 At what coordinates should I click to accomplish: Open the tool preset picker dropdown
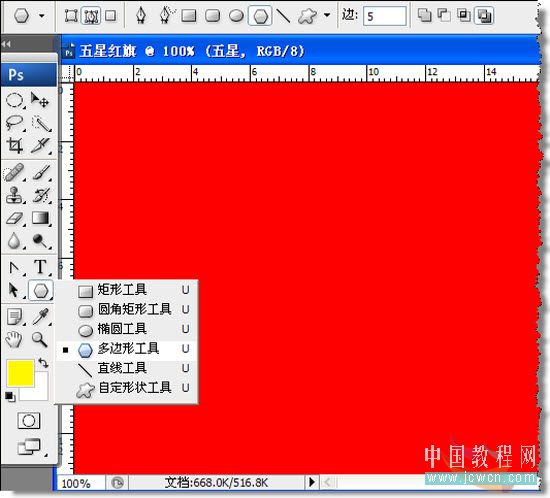42,16
